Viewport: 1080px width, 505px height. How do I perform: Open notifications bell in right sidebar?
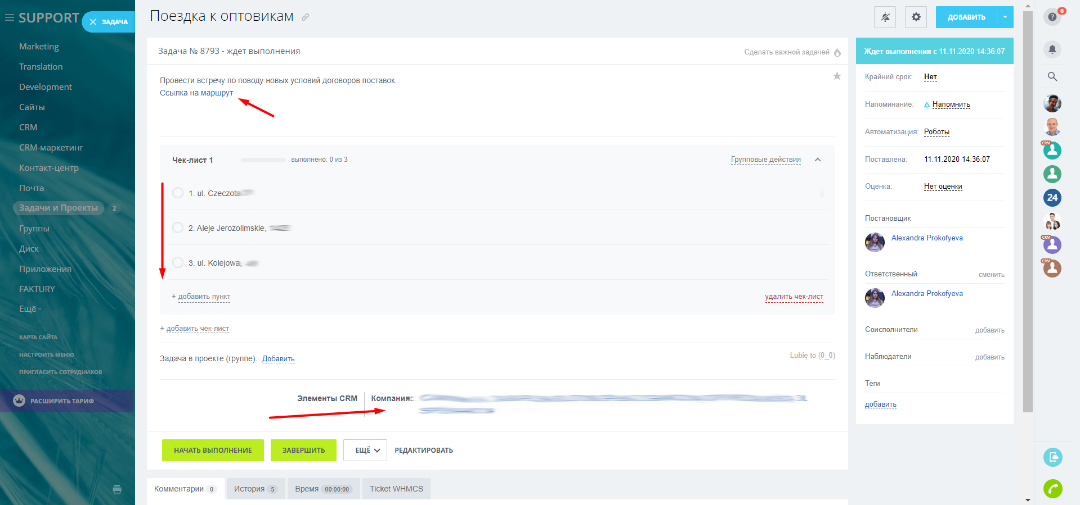point(1052,48)
